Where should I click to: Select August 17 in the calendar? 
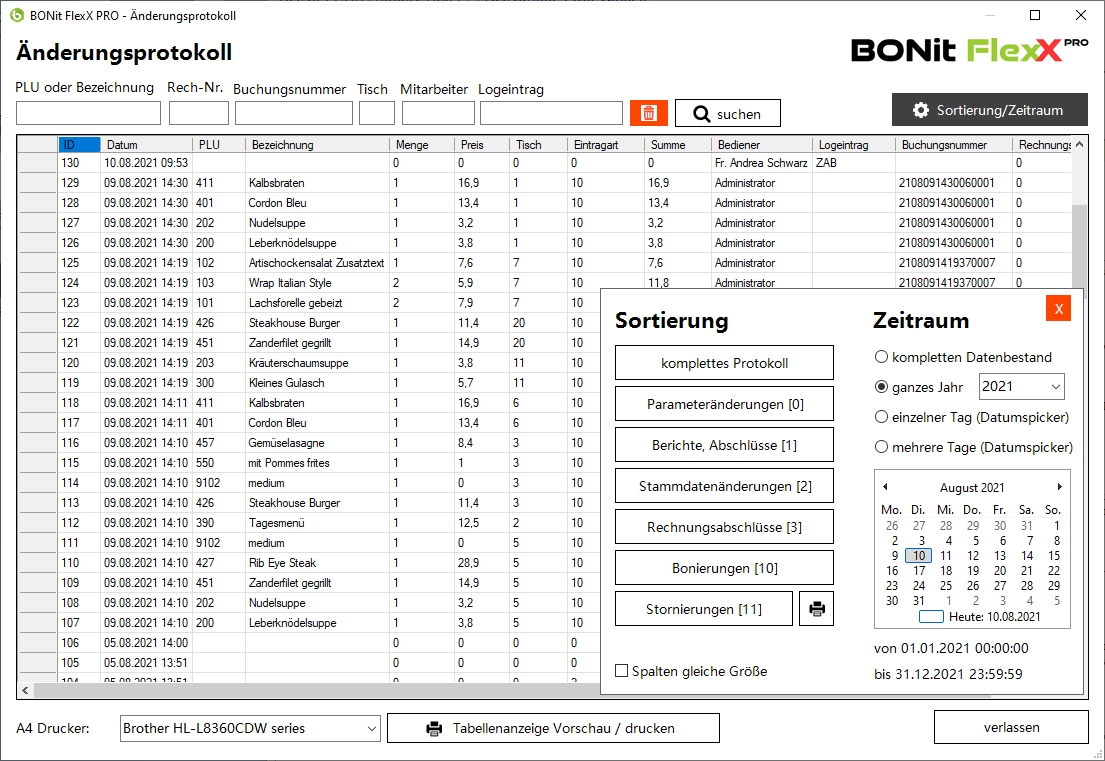point(919,571)
